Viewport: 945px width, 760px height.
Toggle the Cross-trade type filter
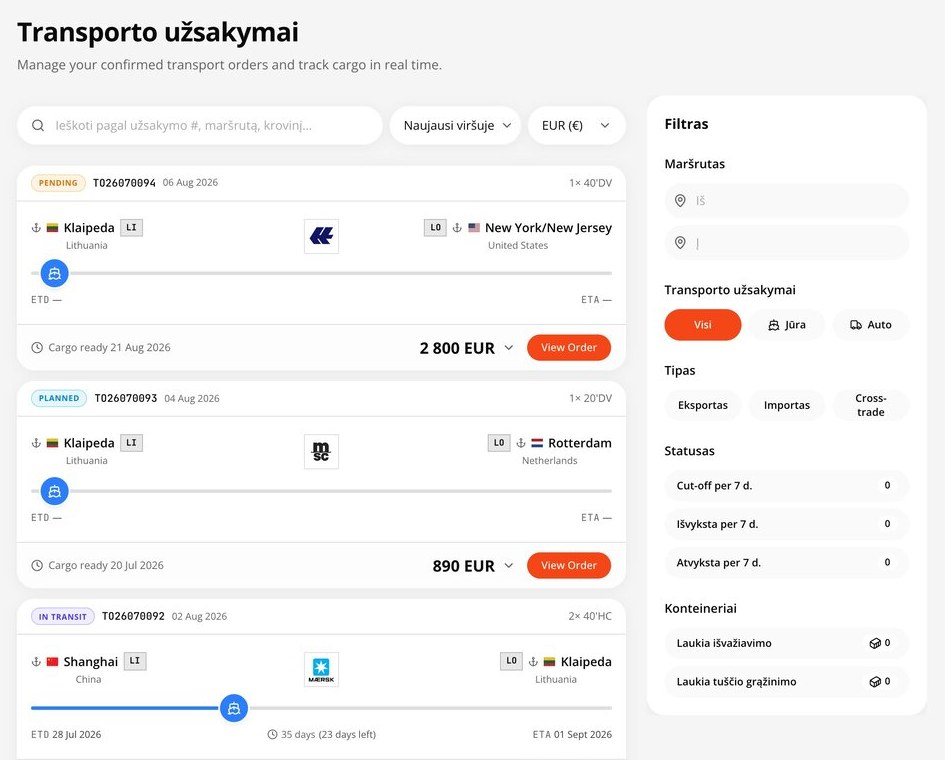pyautogui.click(x=871, y=406)
